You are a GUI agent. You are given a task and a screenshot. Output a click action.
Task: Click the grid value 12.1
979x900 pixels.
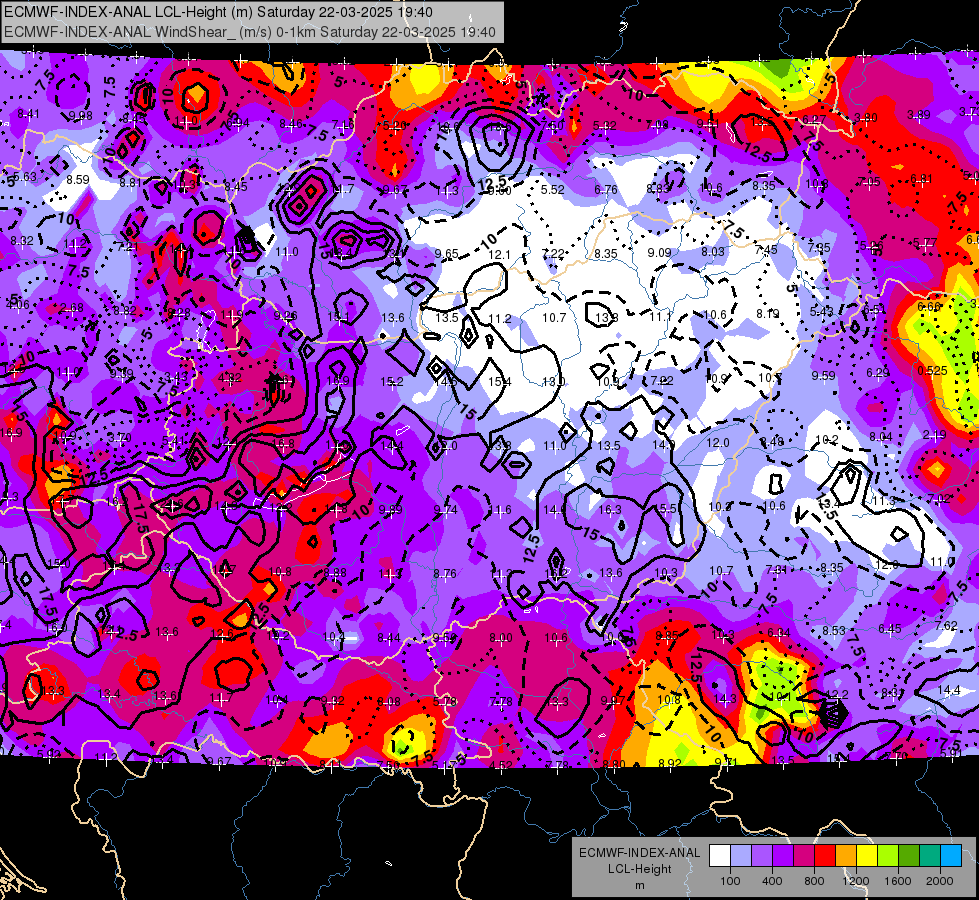499,254
